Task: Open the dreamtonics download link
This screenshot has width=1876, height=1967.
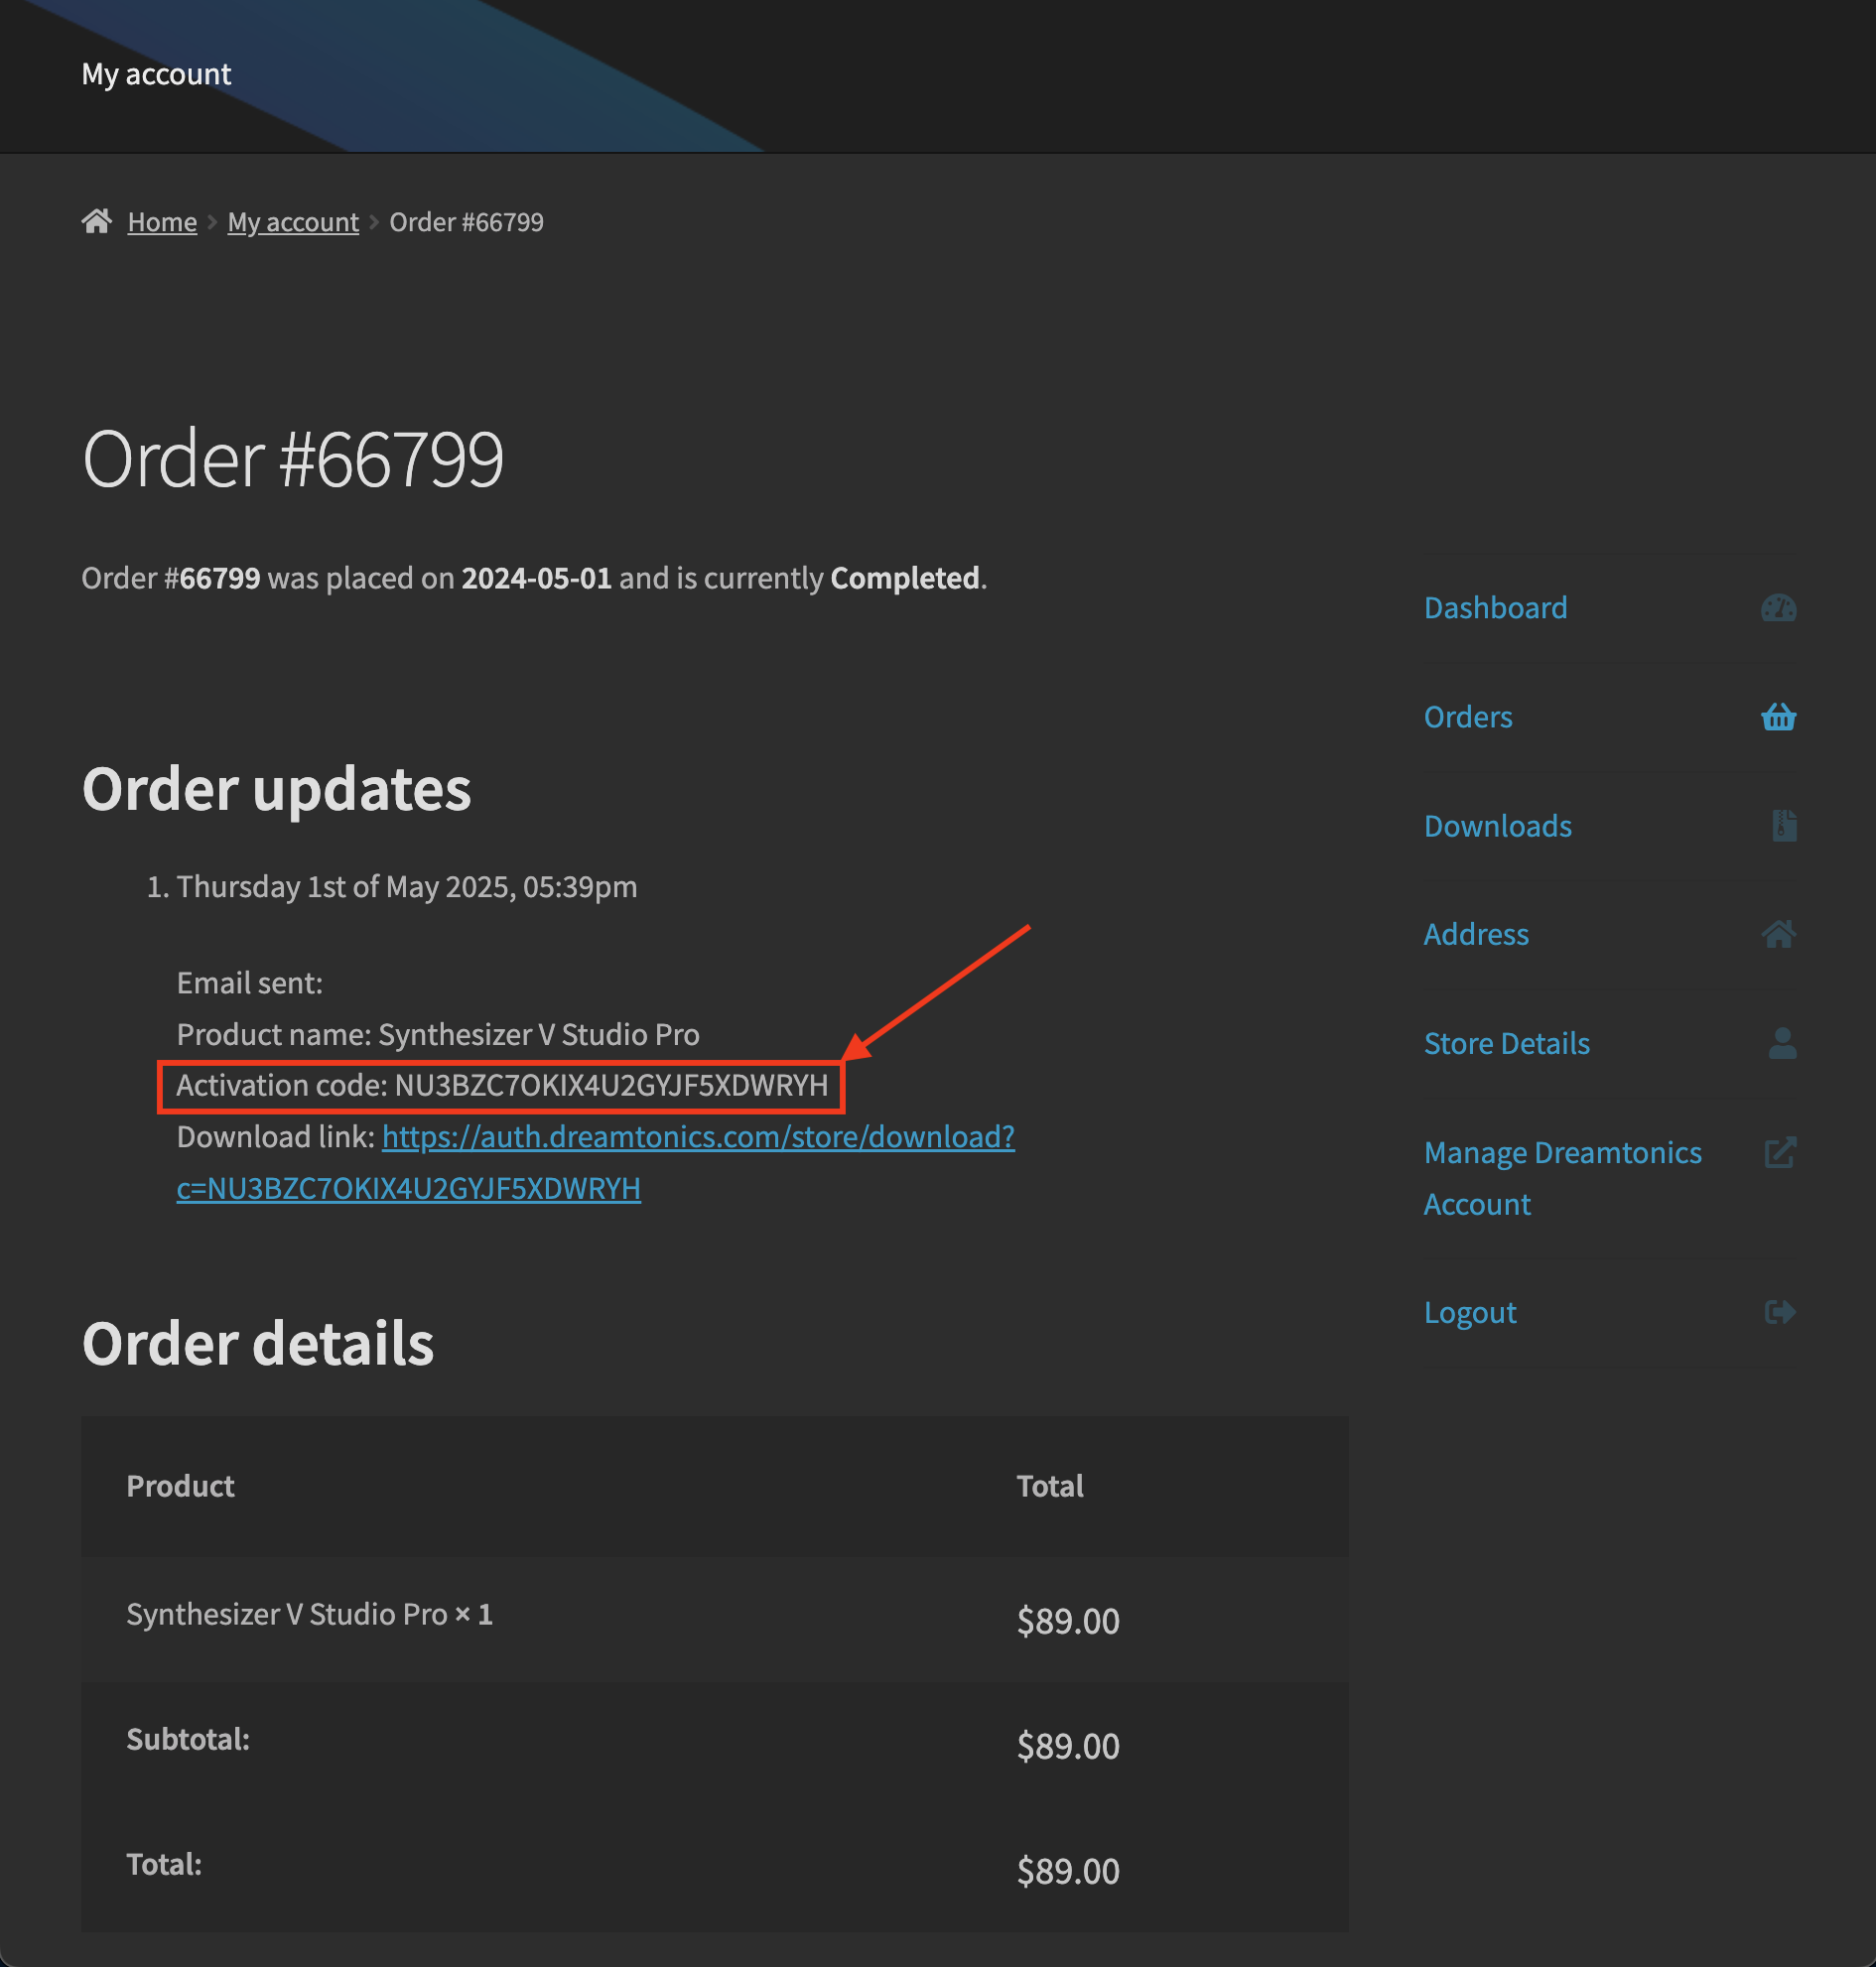Action: point(697,1137)
